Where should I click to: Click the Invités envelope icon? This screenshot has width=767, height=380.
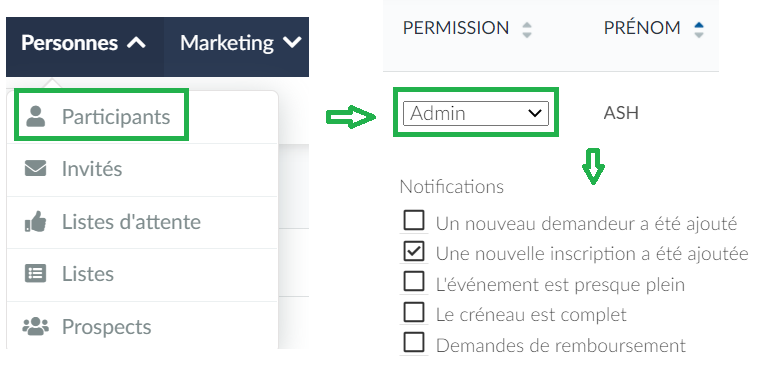[x=35, y=168]
